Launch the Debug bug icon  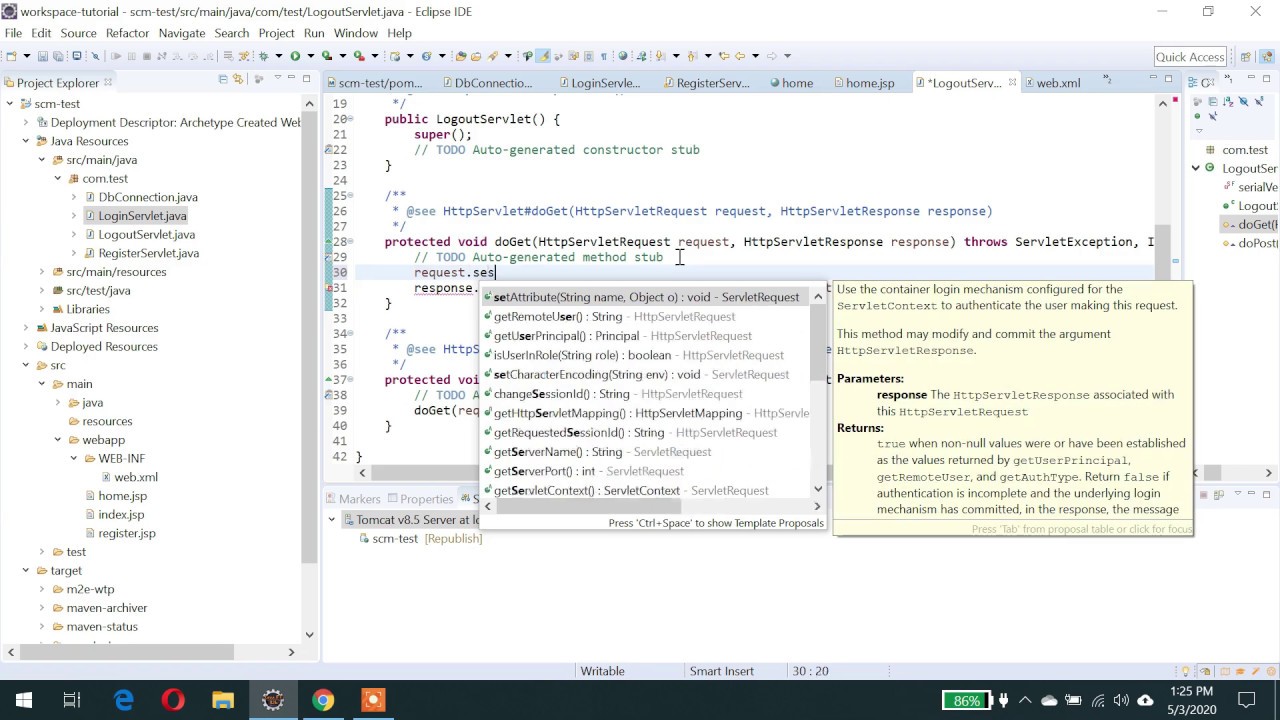(x=263, y=56)
